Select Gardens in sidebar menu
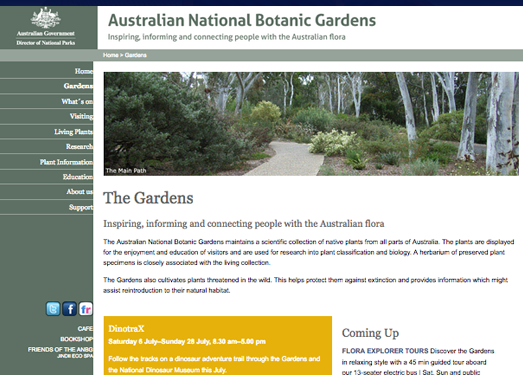 pyautogui.click(x=78, y=86)
